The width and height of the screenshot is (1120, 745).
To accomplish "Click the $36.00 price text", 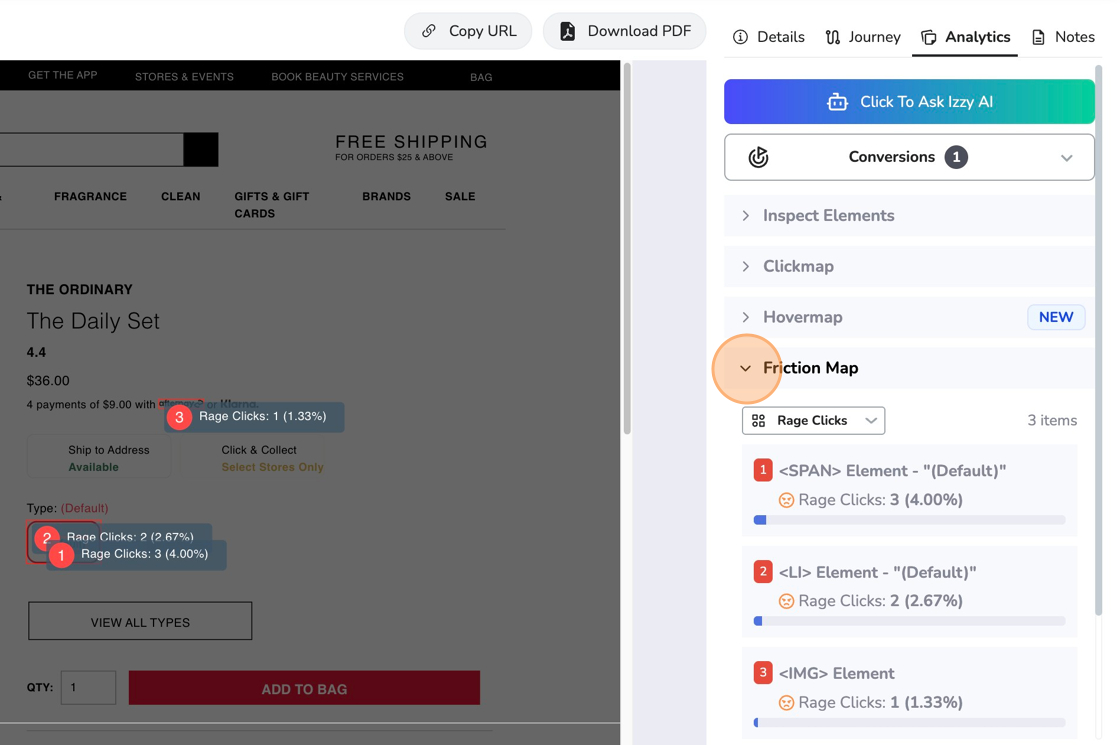I will [x=48, y=381].
